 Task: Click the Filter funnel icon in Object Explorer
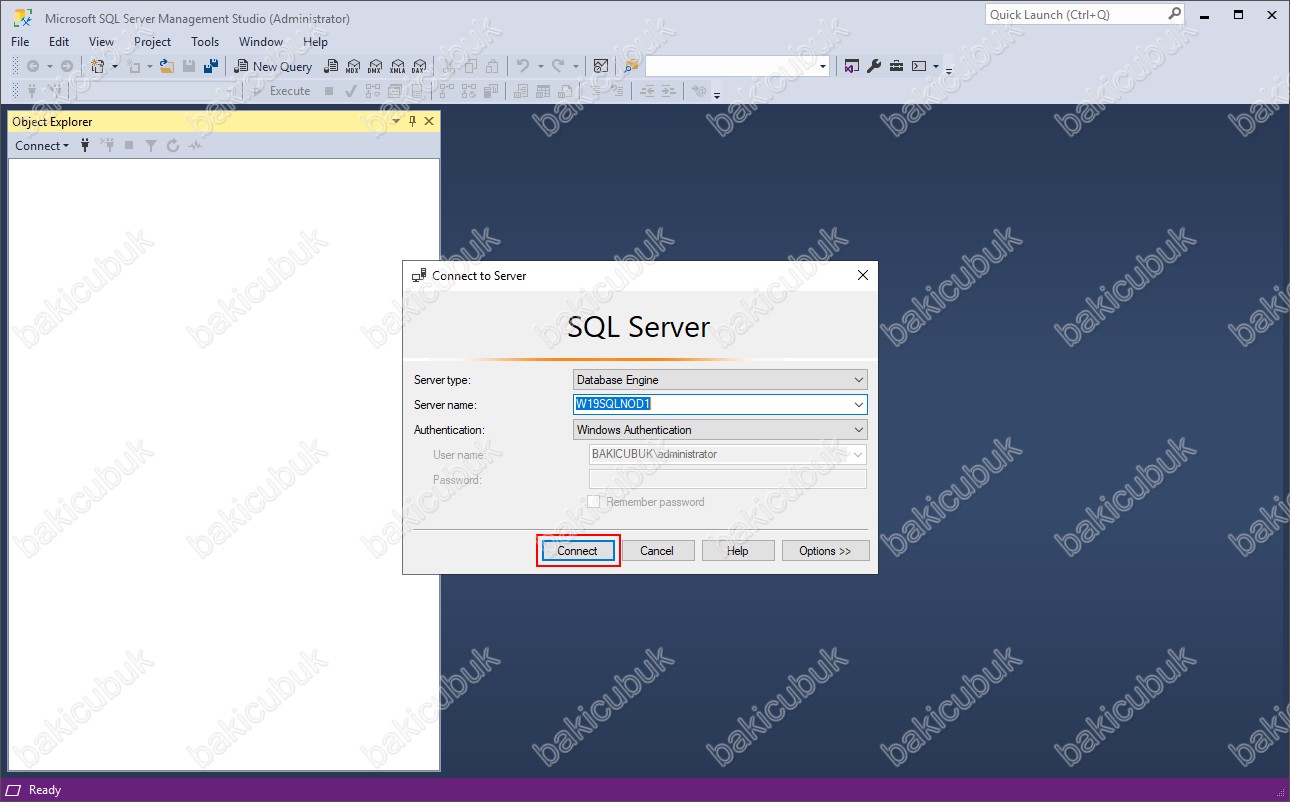click(x=151, y=146)
